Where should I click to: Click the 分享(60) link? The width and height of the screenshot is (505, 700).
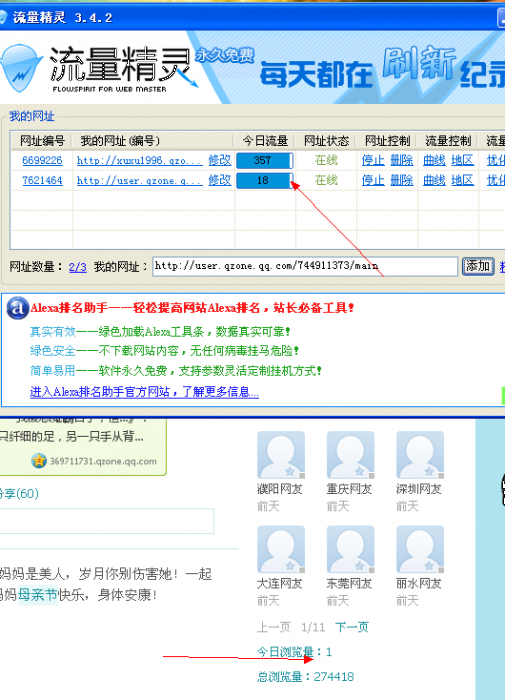pyautogui.click(x=19, y=493)
